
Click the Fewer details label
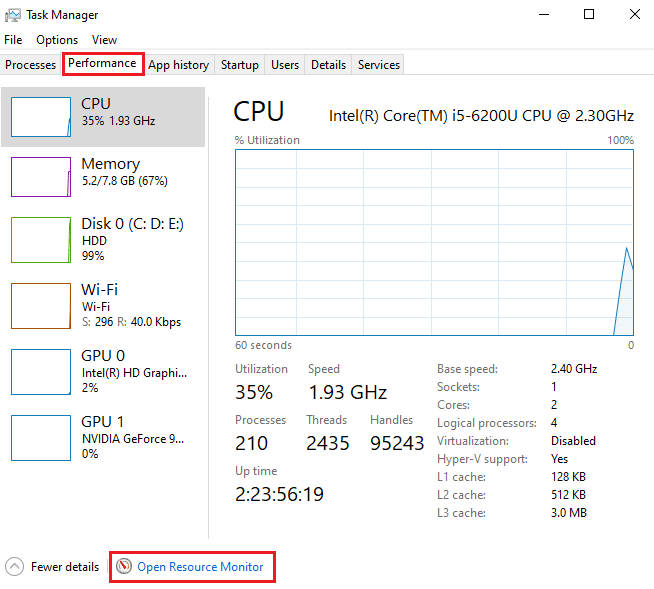coord(65,566)
